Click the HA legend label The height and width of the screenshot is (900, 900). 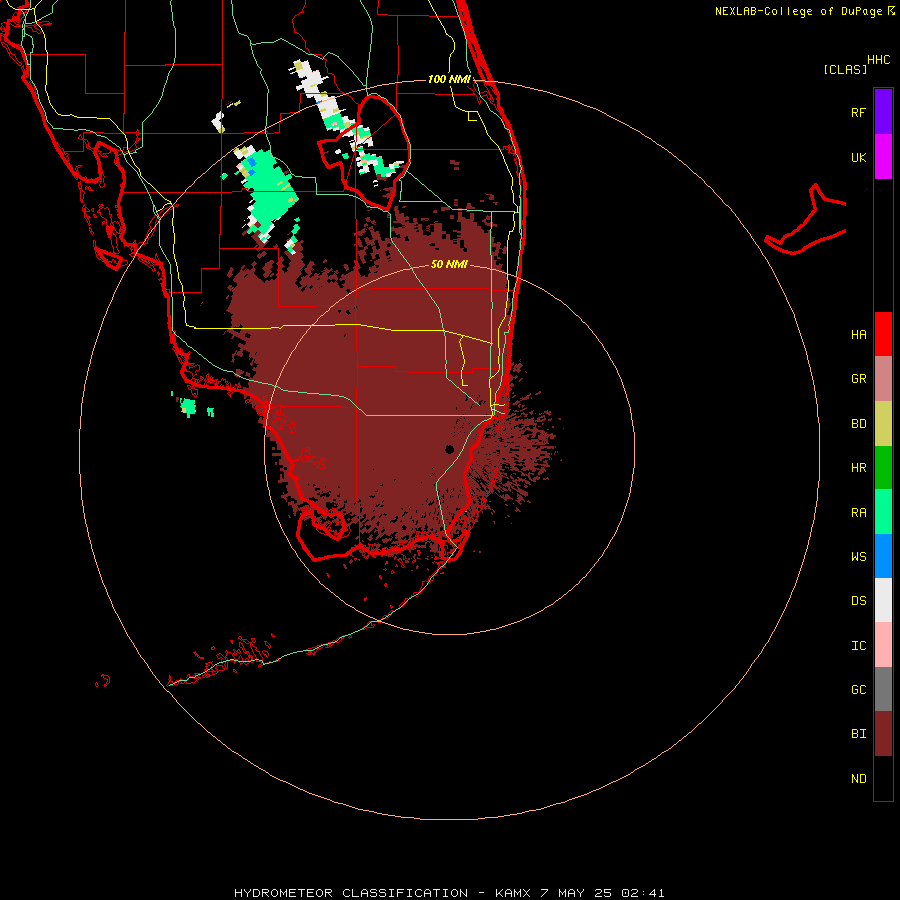coord(858,334)
